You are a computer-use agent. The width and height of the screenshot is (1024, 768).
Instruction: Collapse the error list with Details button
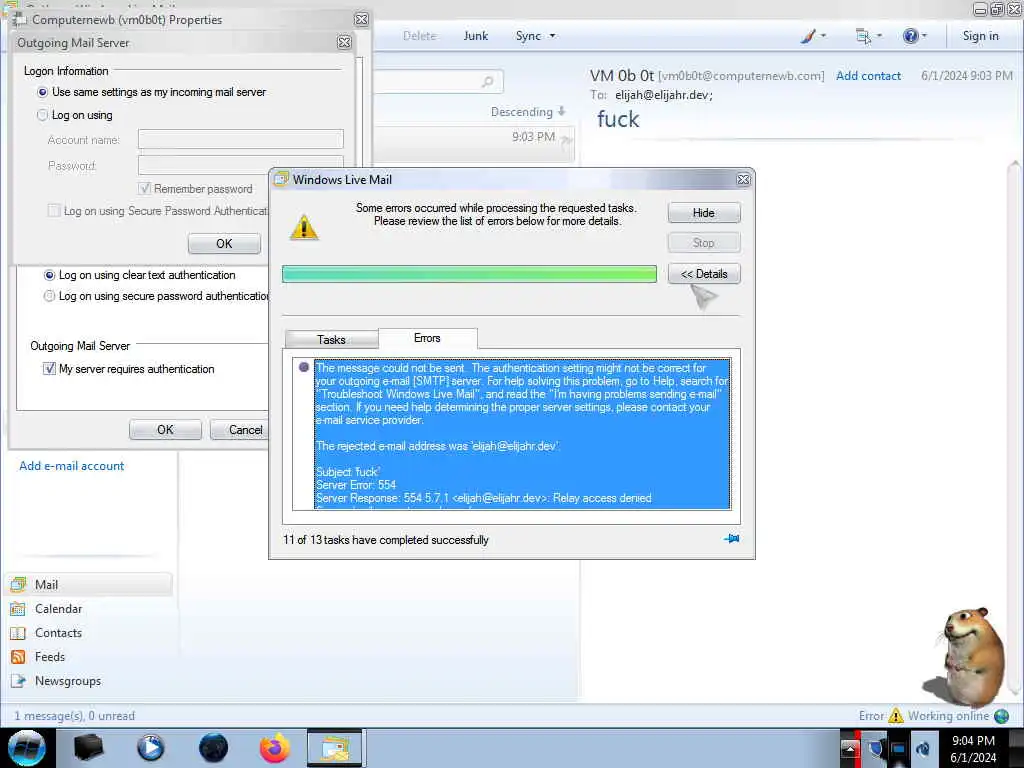click(704, 274)
